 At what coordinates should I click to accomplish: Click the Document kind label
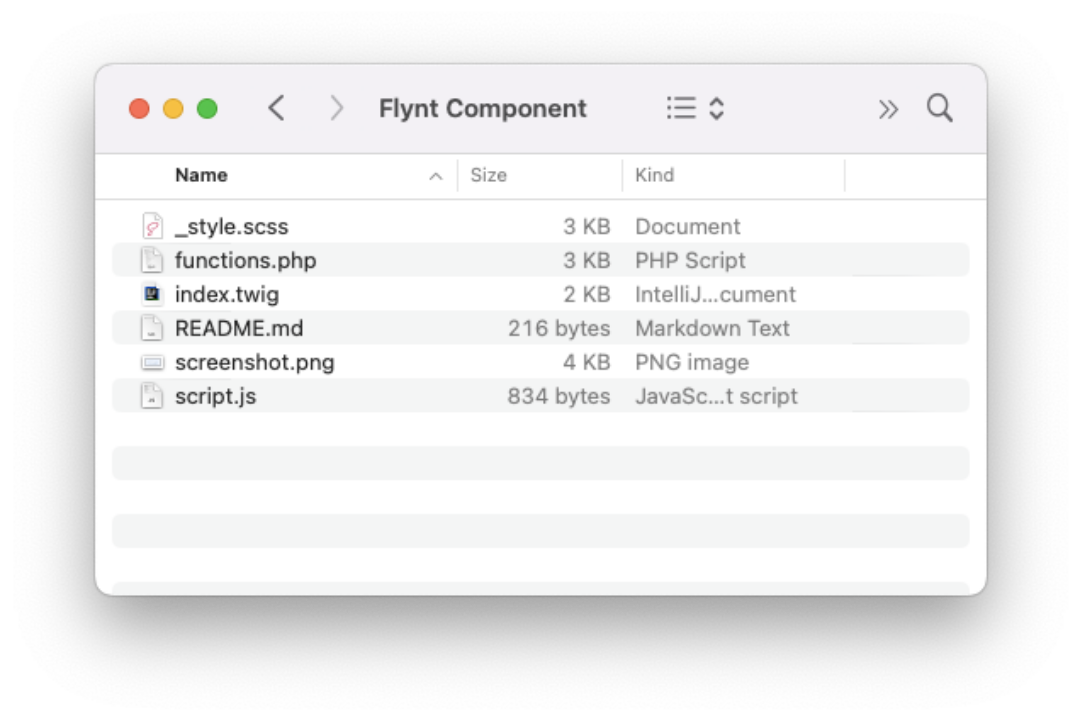pyautogui.click(x=687, y=227)
